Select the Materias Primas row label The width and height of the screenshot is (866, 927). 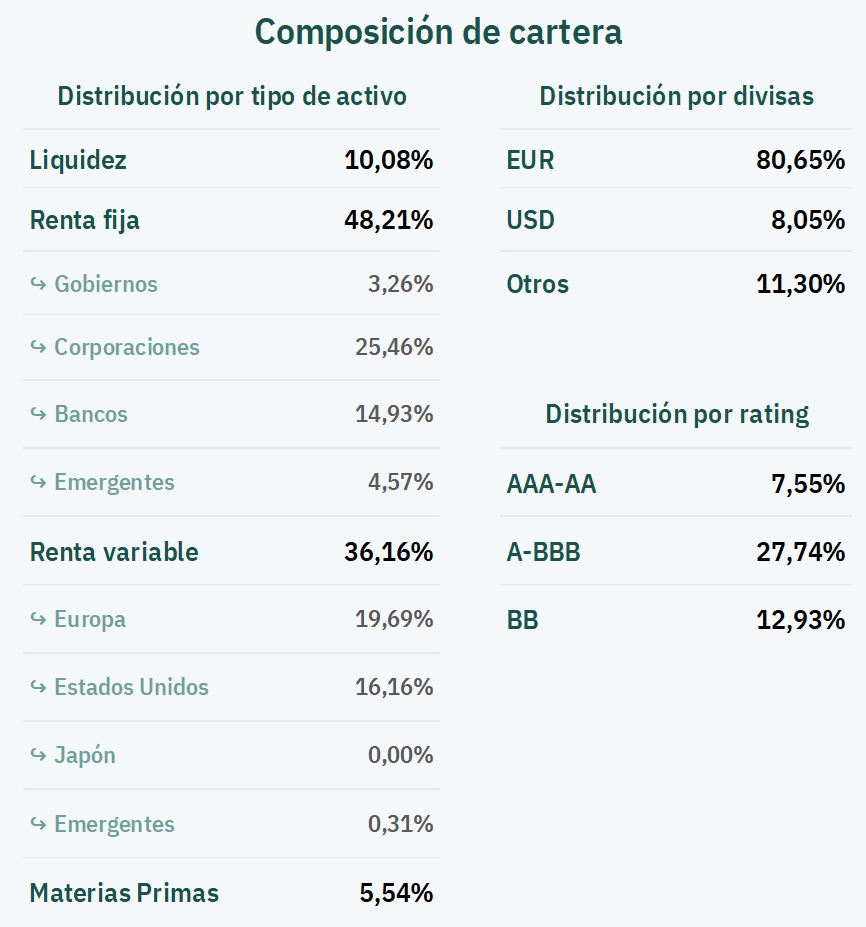[x=124, y=893]
